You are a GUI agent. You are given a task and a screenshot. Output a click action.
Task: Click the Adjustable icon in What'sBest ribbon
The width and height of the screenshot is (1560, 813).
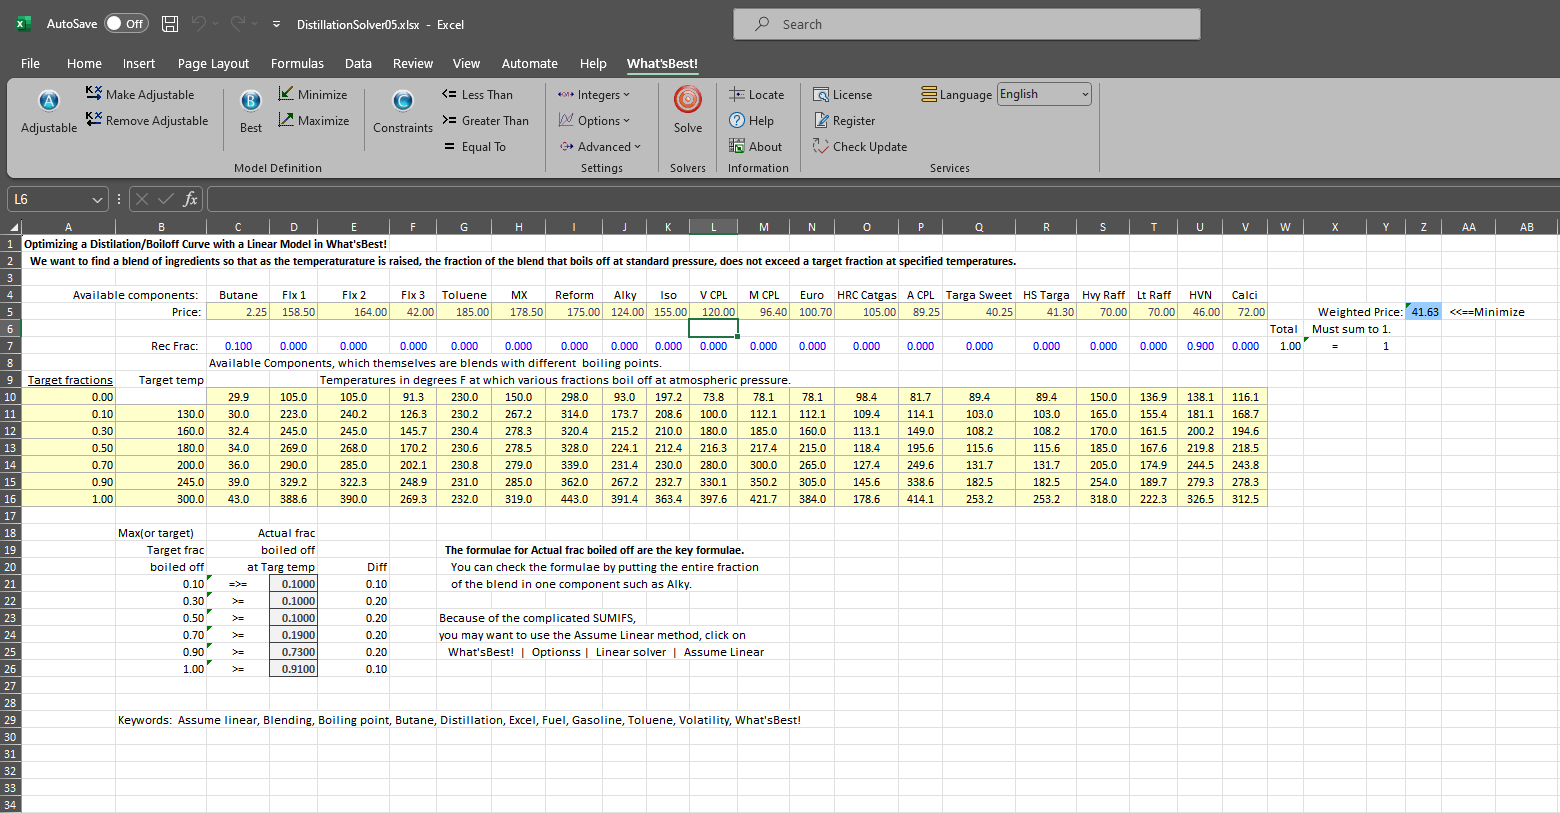[x=48, y=101]
